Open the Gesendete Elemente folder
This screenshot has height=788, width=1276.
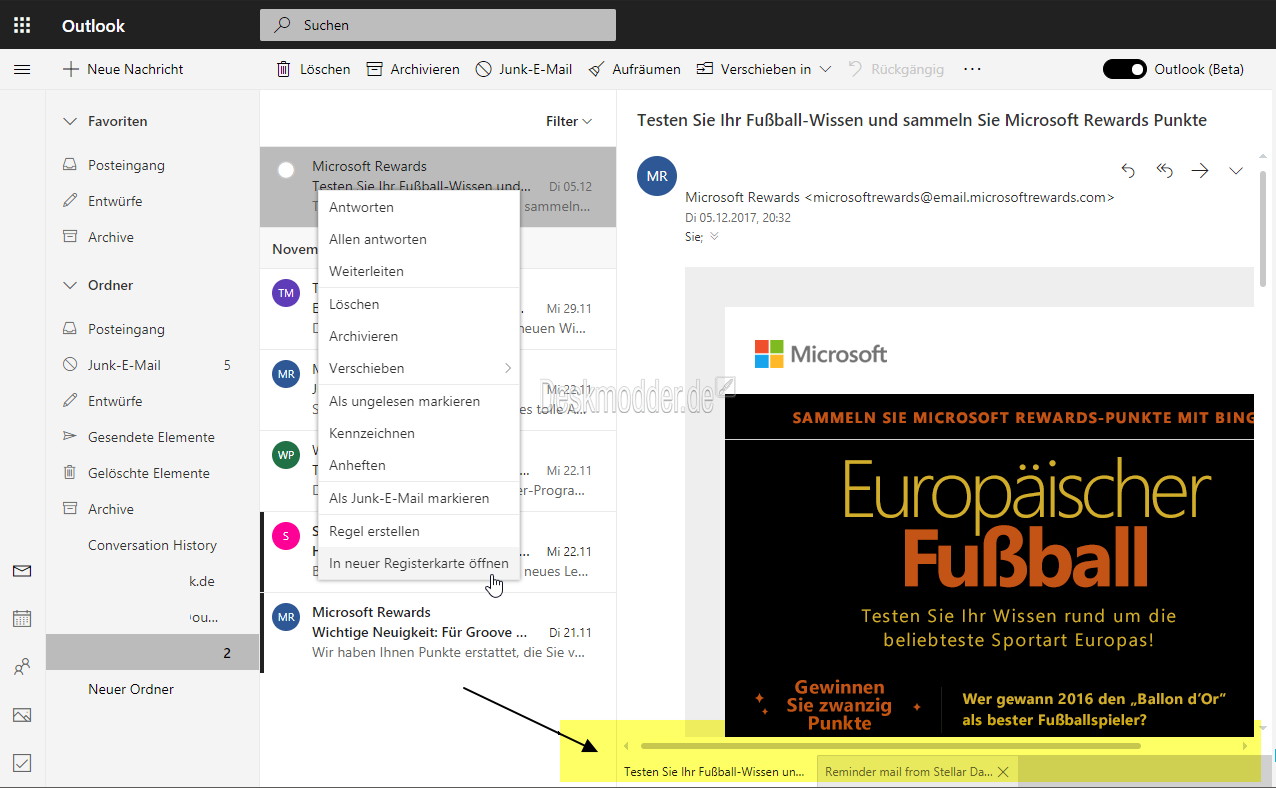[152, 437]
